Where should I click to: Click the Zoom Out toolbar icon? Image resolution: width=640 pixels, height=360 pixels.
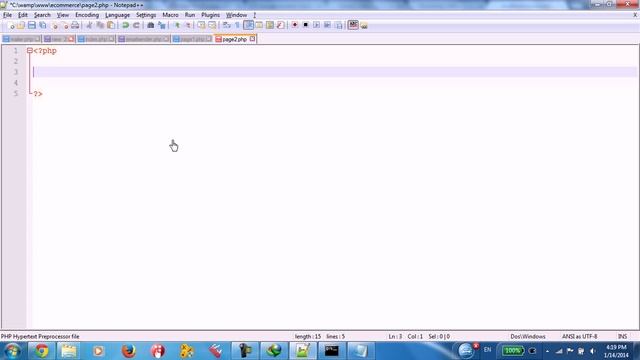[188, 25]
